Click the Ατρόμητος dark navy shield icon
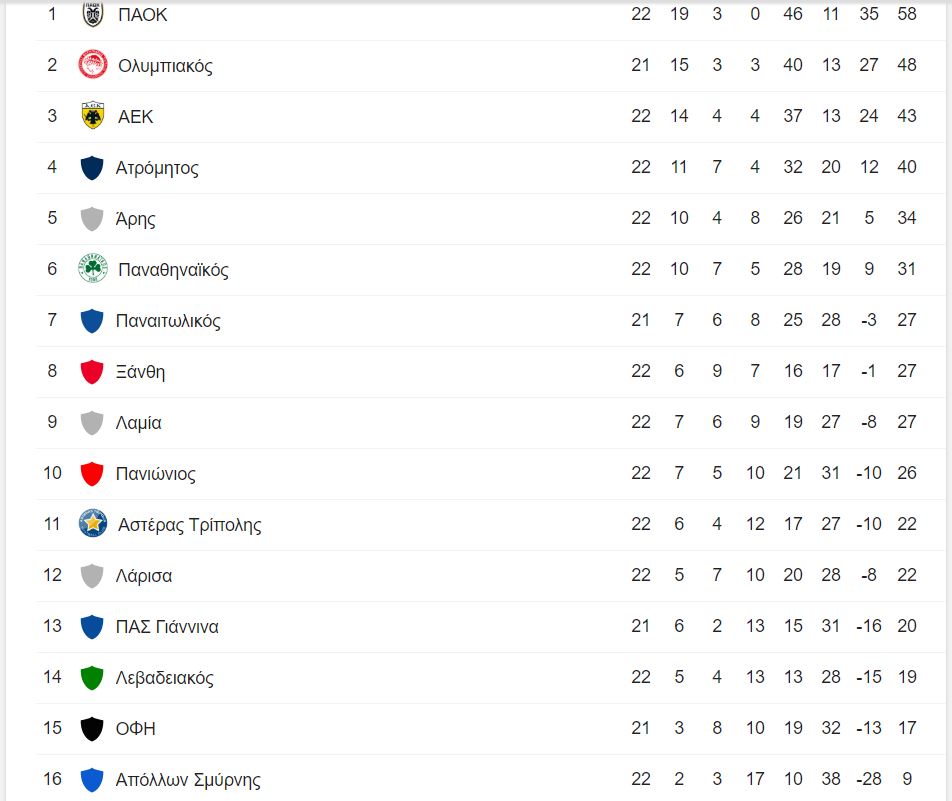The image size is (952, 801). click(92, 168)
